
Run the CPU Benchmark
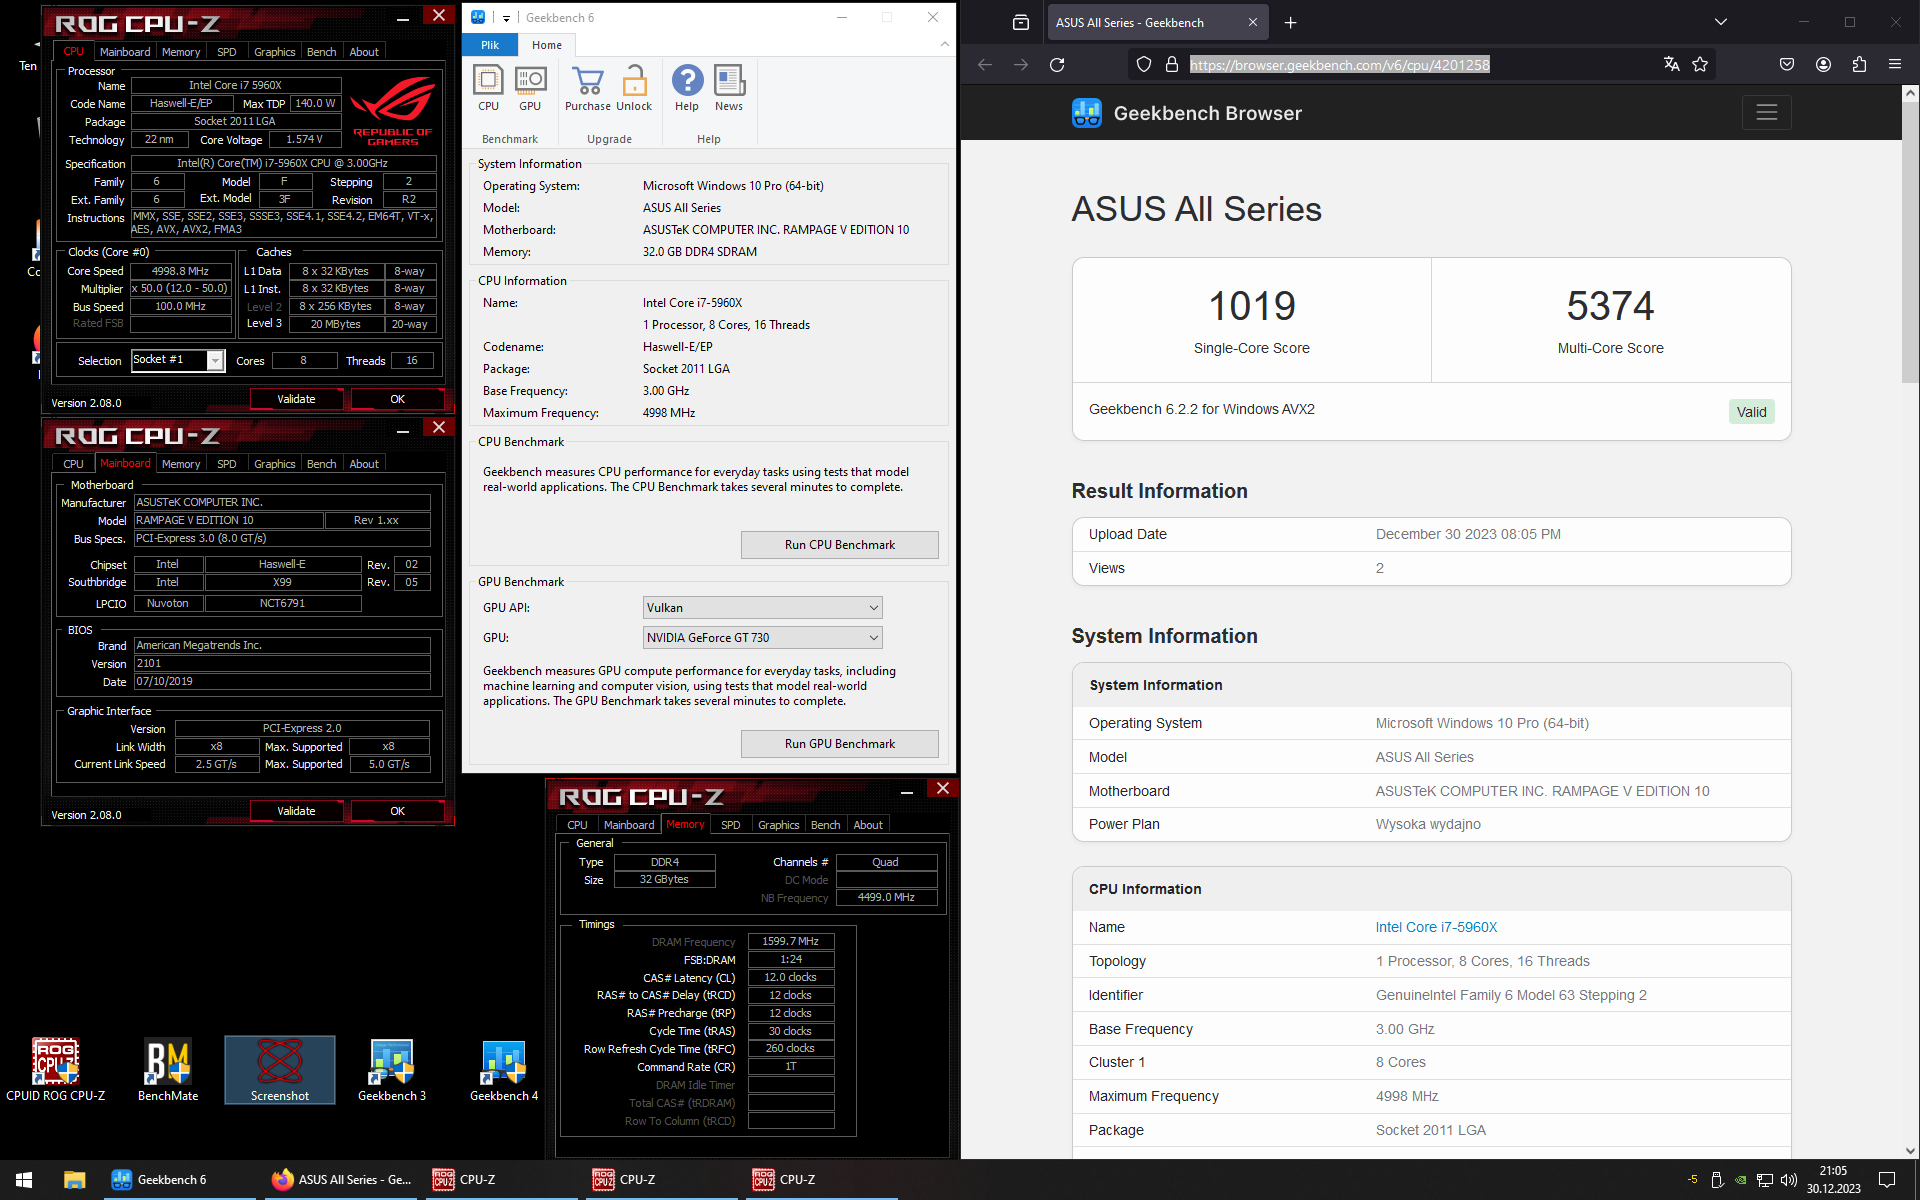(839, 545)
